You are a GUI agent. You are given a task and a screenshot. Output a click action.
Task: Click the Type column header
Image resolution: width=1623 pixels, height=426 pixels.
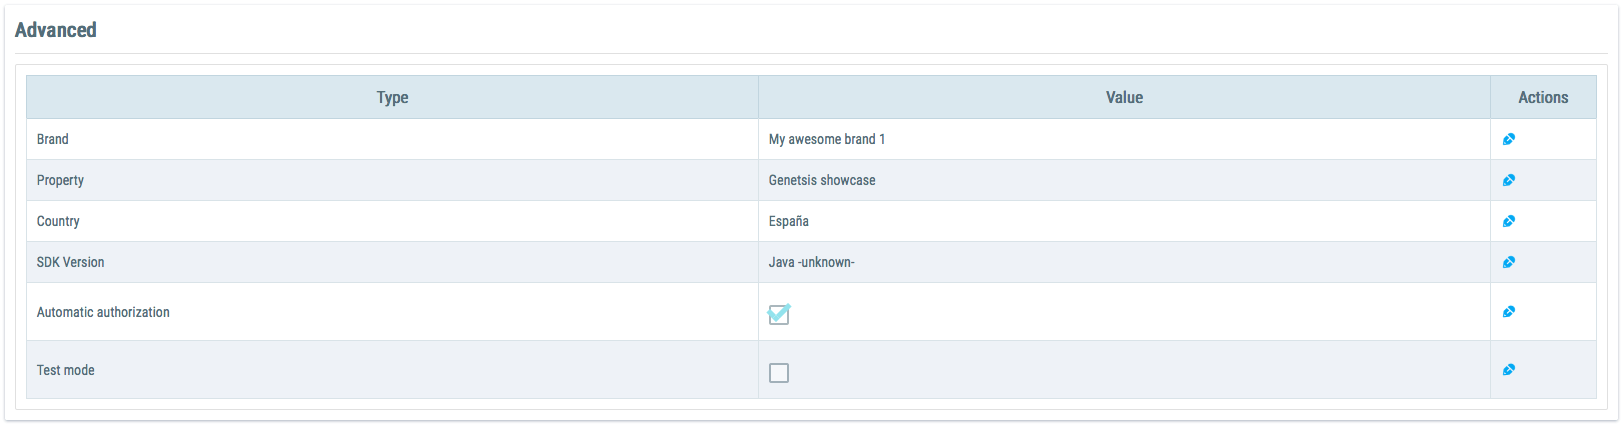pos(392,97)
